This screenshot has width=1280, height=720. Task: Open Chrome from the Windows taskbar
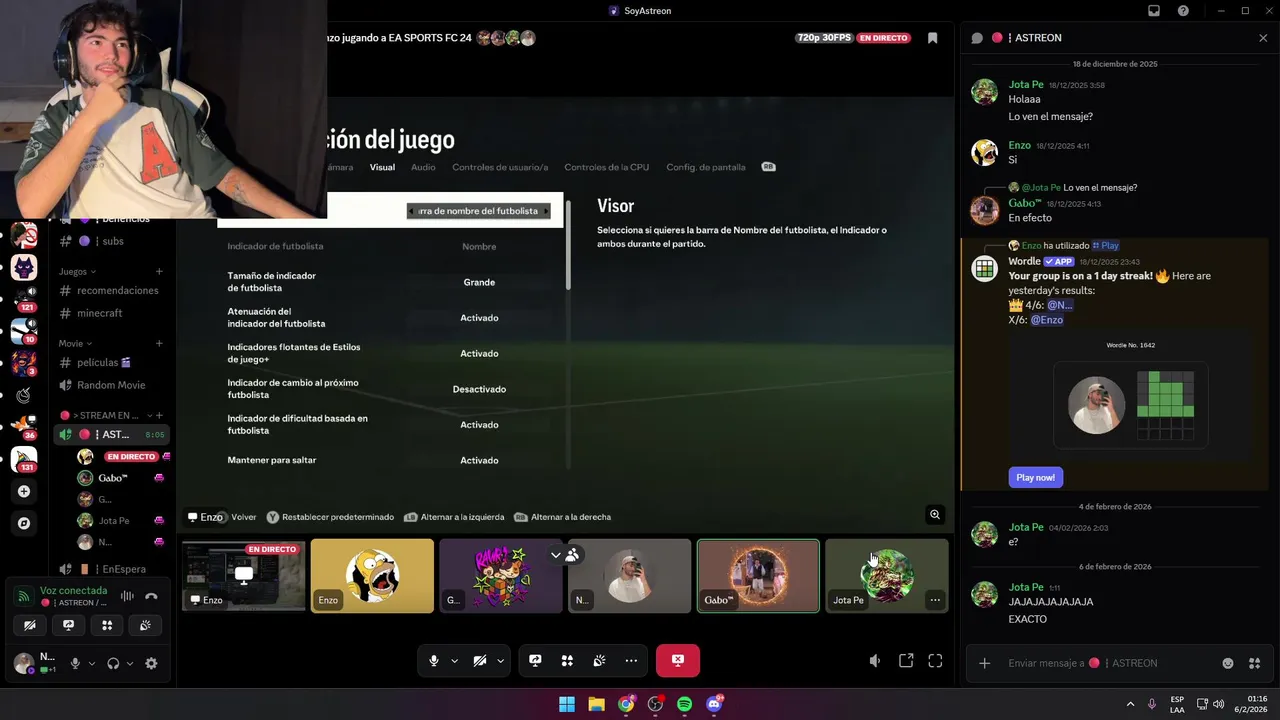[x=625, y=704]
